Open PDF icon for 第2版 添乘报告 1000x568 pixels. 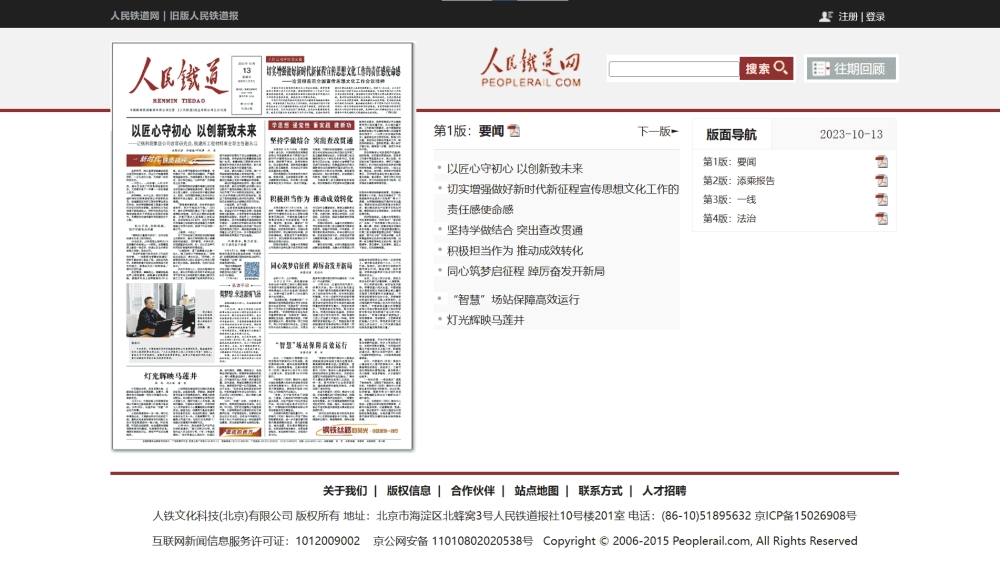(881, 180)
